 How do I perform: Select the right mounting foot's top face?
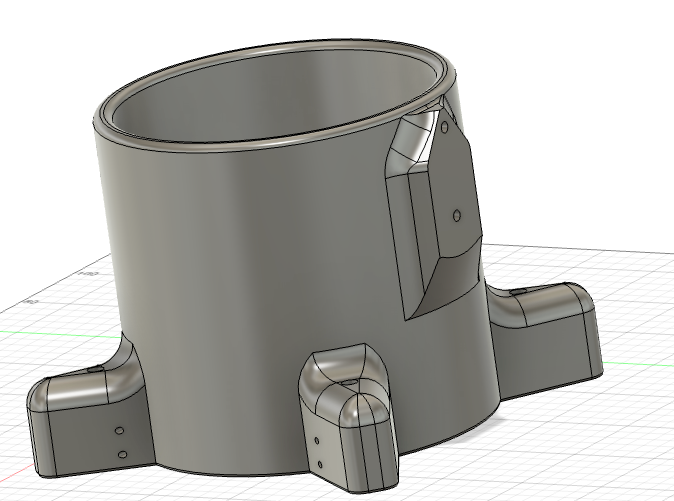tap(545, 302)
